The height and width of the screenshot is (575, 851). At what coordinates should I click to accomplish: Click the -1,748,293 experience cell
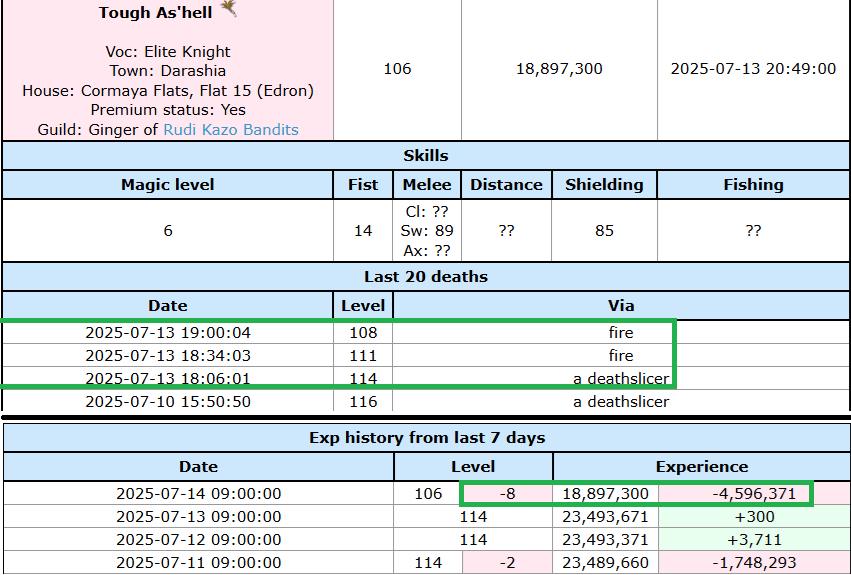pos(736,563)
